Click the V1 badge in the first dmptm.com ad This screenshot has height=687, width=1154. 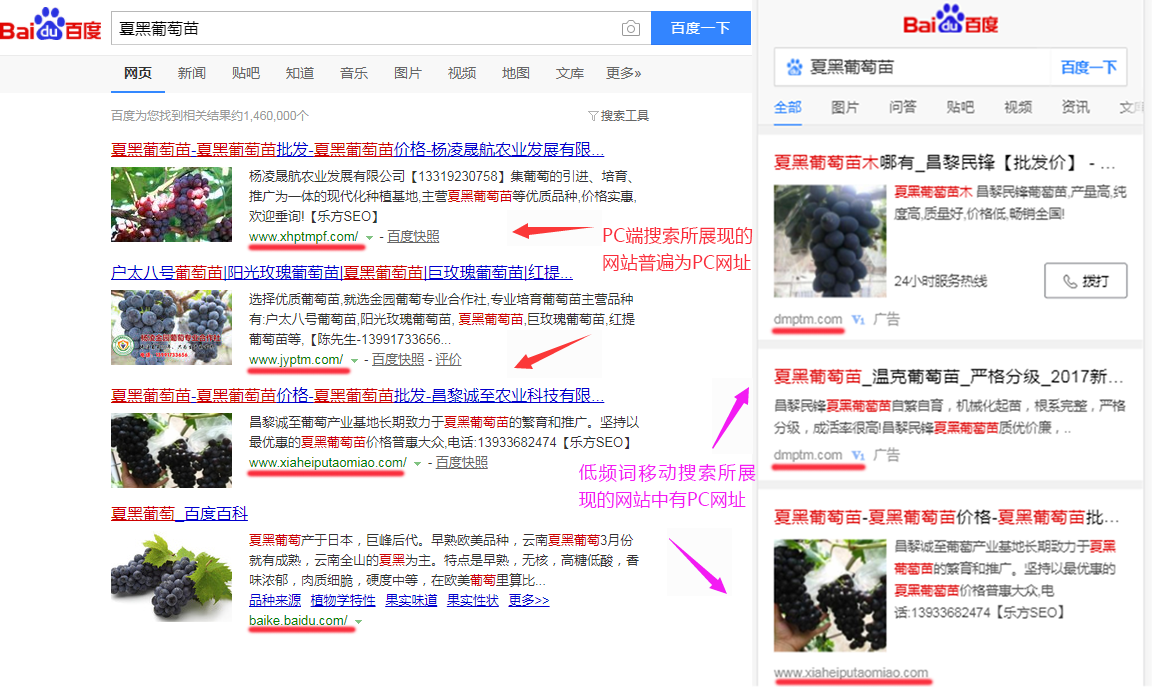858,320
